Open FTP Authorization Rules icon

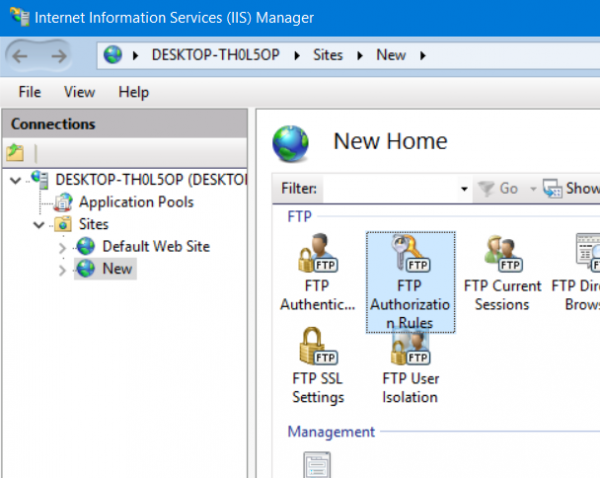[x=409, y=259]
